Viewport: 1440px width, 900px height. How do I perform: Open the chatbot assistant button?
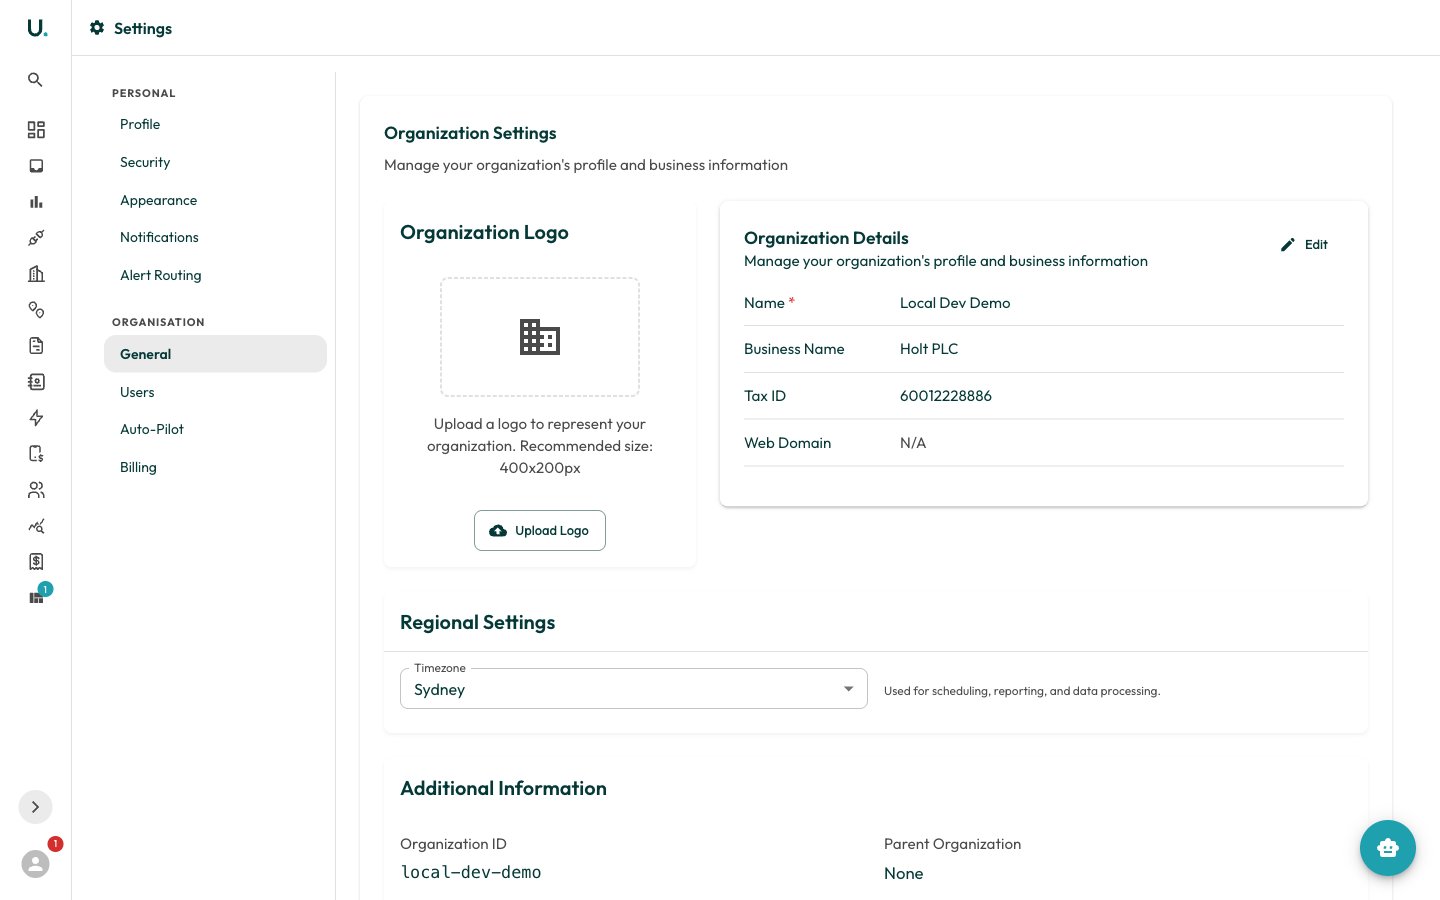tap(1387, 848)
